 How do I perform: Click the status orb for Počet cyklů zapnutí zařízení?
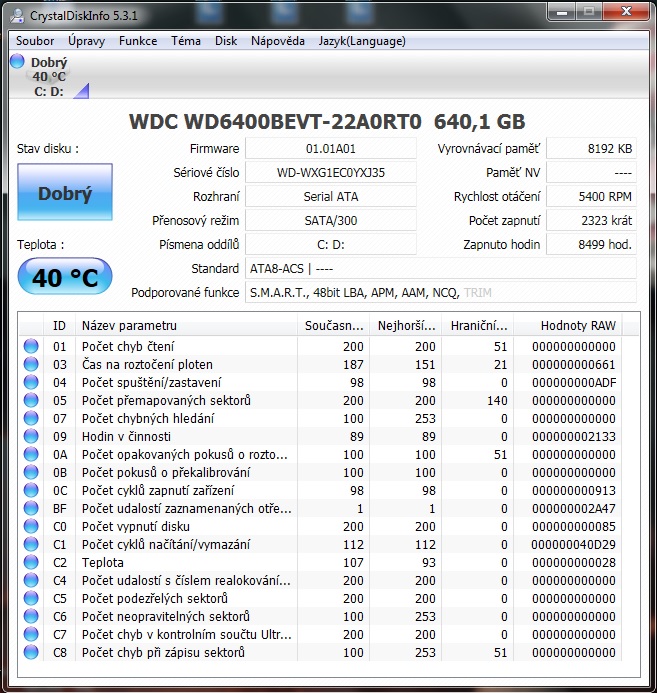(x=31, y=490)
